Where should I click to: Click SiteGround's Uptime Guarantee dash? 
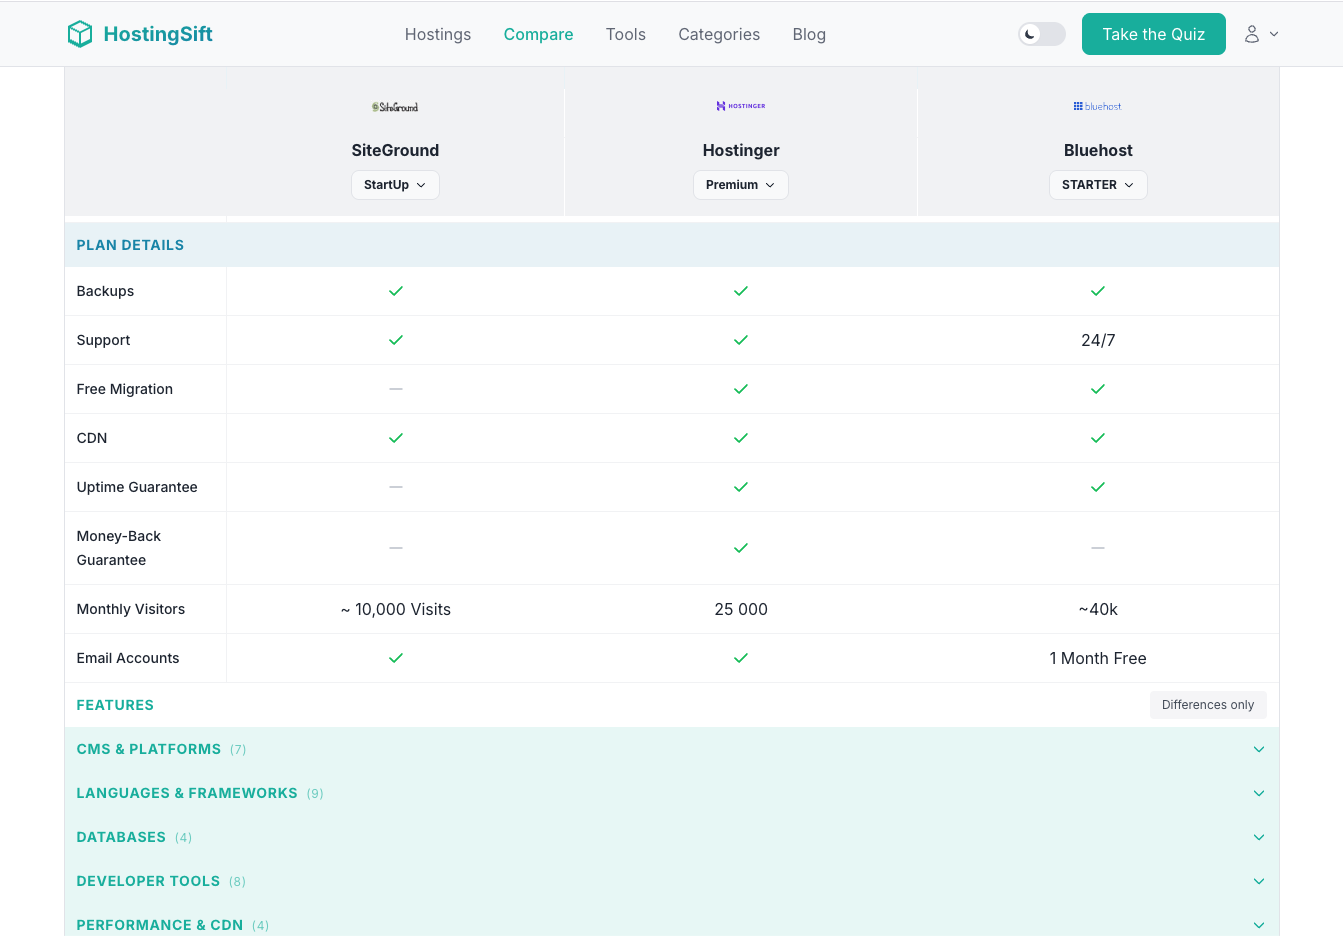click(x=396, y=486)
